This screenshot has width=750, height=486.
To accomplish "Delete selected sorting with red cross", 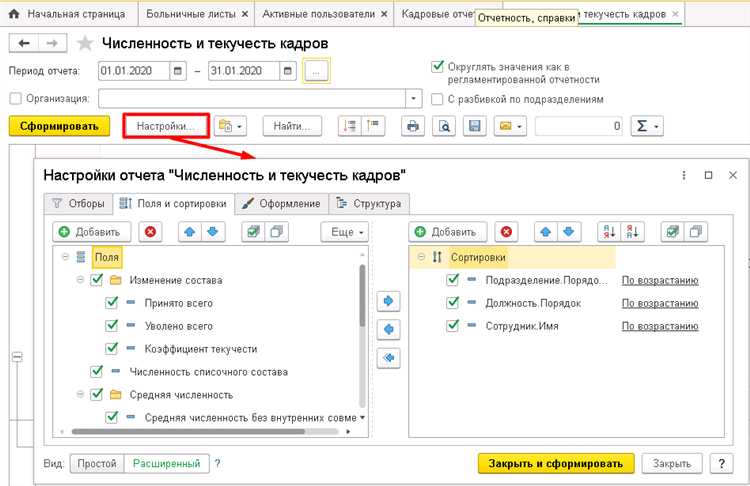I will pos(506,232).
